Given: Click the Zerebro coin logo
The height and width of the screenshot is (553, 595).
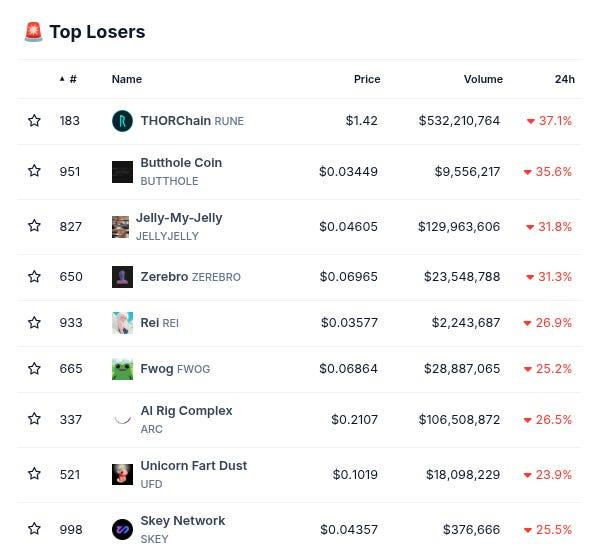Looking at the screenshot, I should [x=122, y=277].
